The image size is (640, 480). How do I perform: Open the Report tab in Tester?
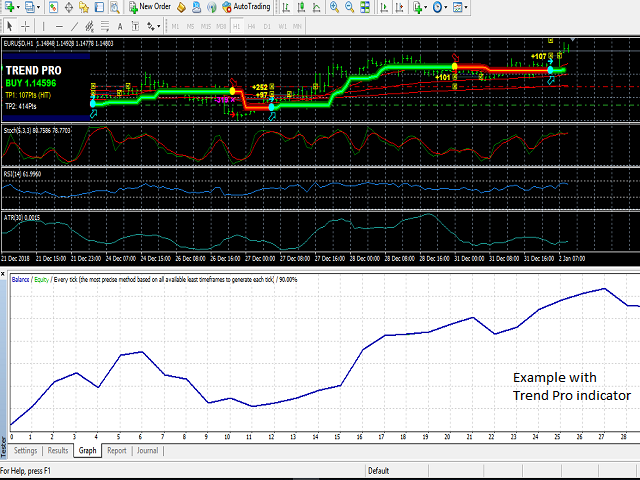117,451
